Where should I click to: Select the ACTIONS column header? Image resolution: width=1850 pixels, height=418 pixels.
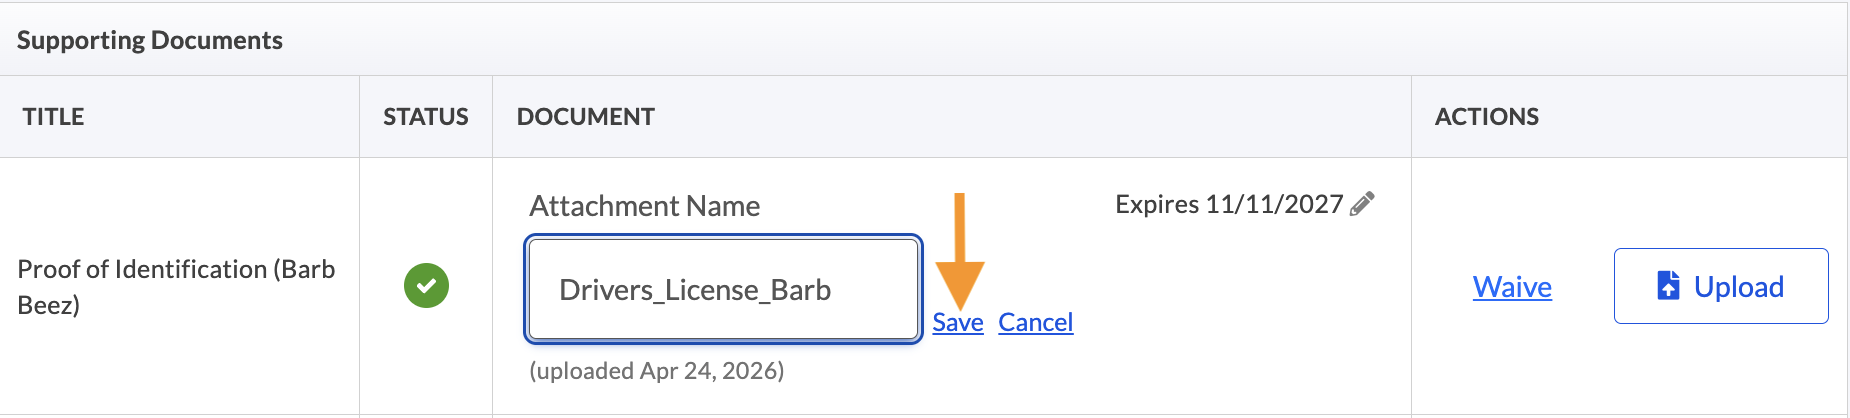coord(1487,117)
